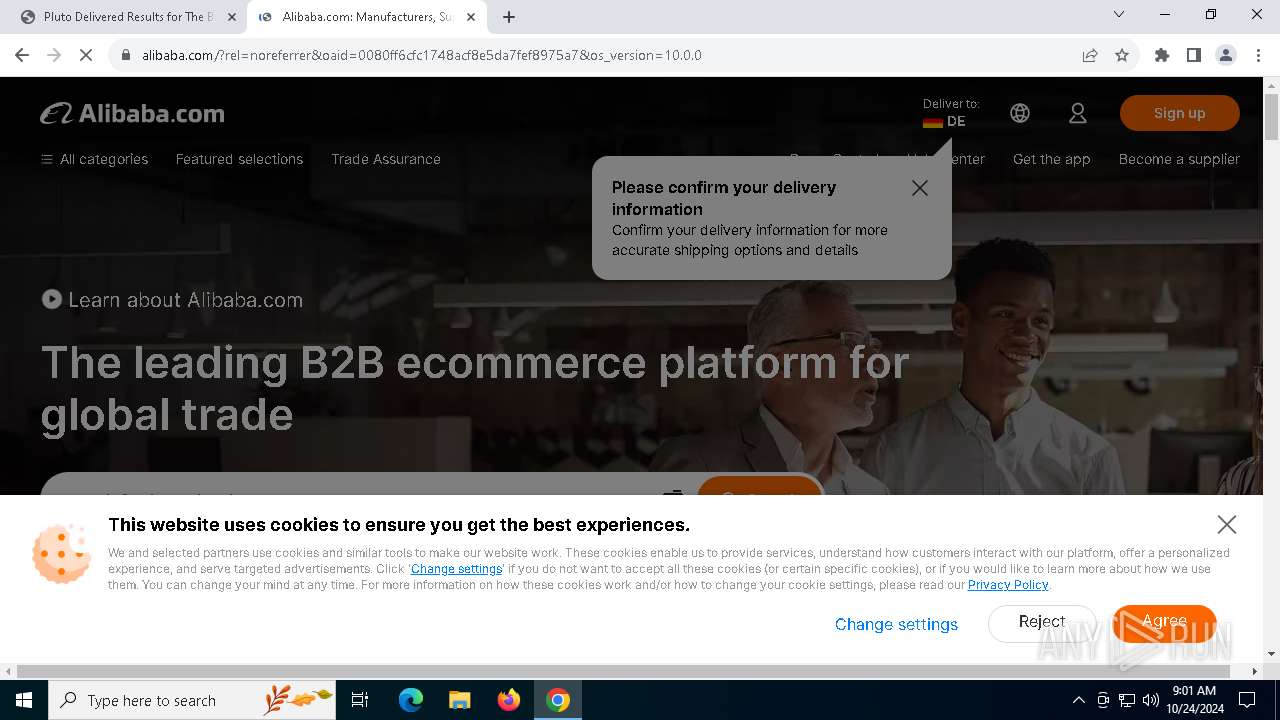The width and height of the screenshot is (1280, 720).
Task: Open the Privacy Policy link
Action: tap(1008, 585)
